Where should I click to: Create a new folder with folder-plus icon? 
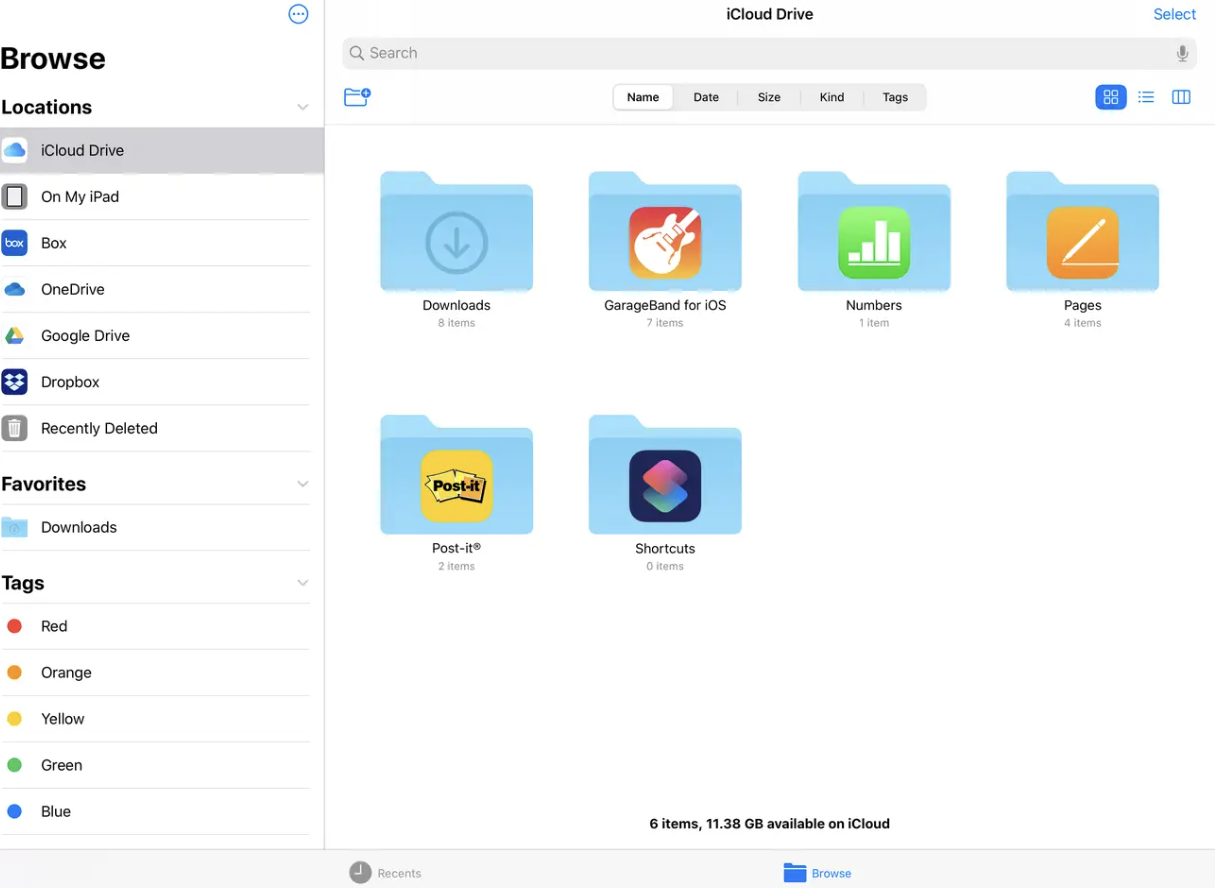(x=357, y=97)
